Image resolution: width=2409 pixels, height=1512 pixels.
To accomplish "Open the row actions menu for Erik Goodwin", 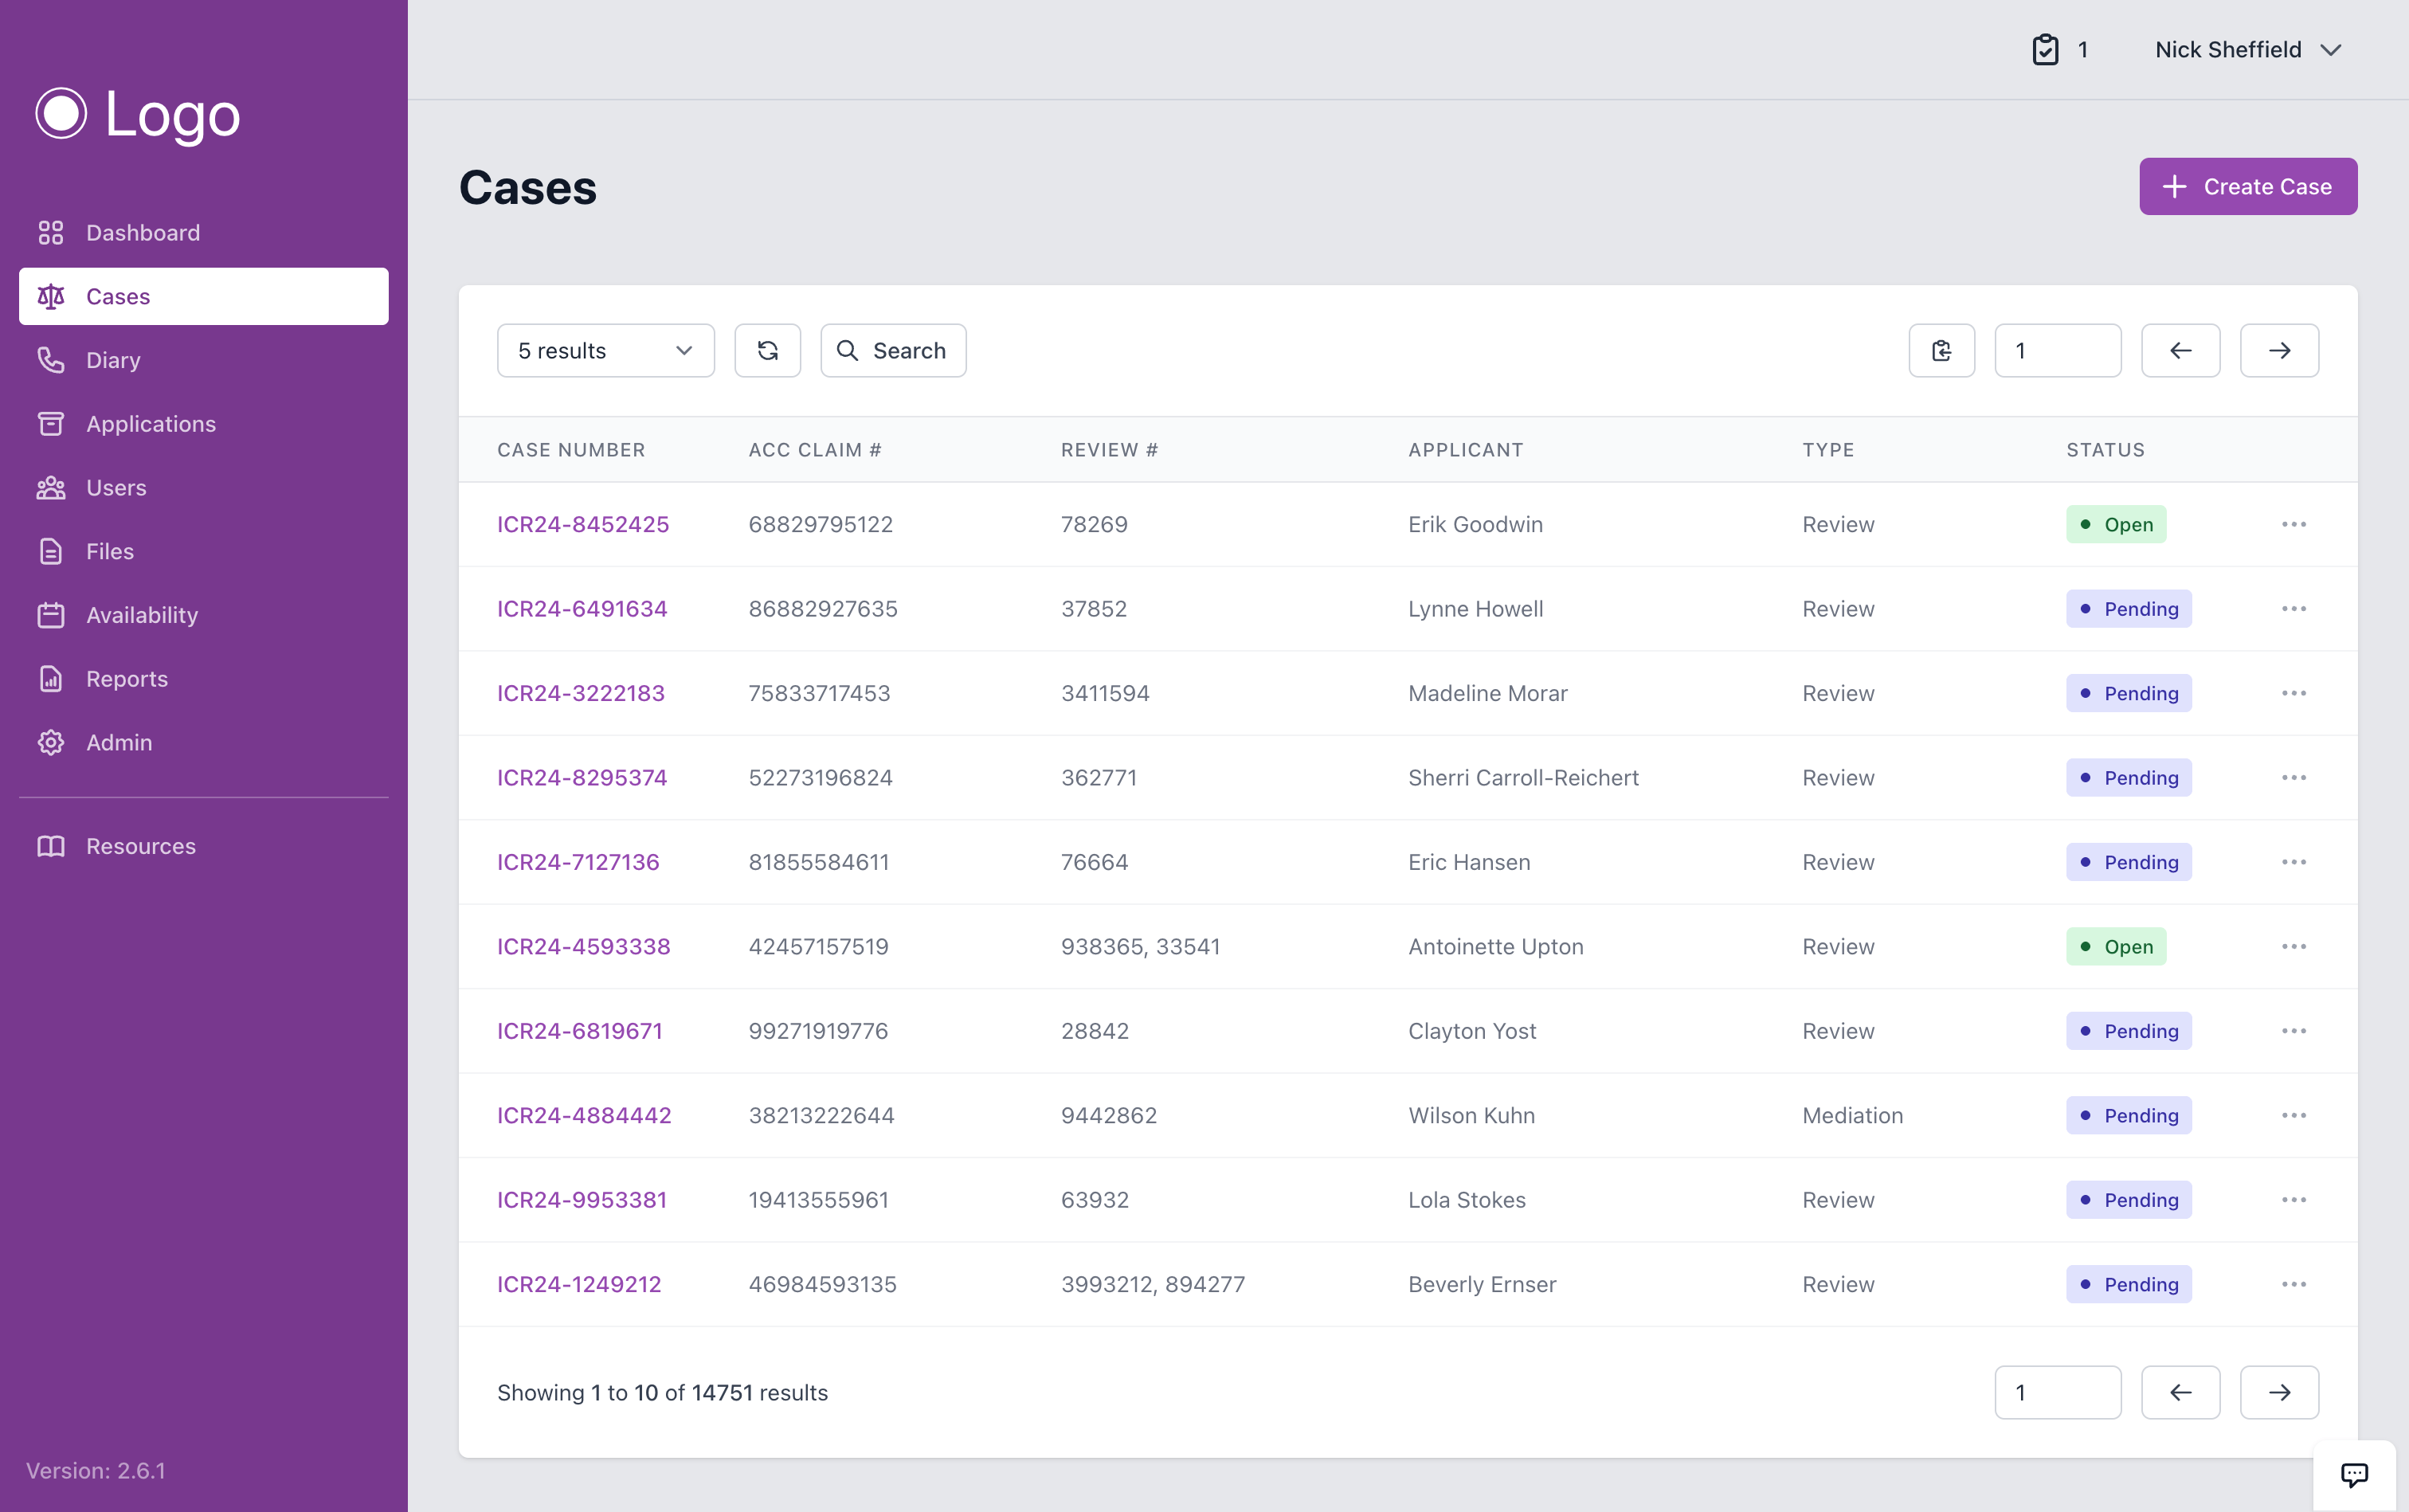I will point(2294,524).
